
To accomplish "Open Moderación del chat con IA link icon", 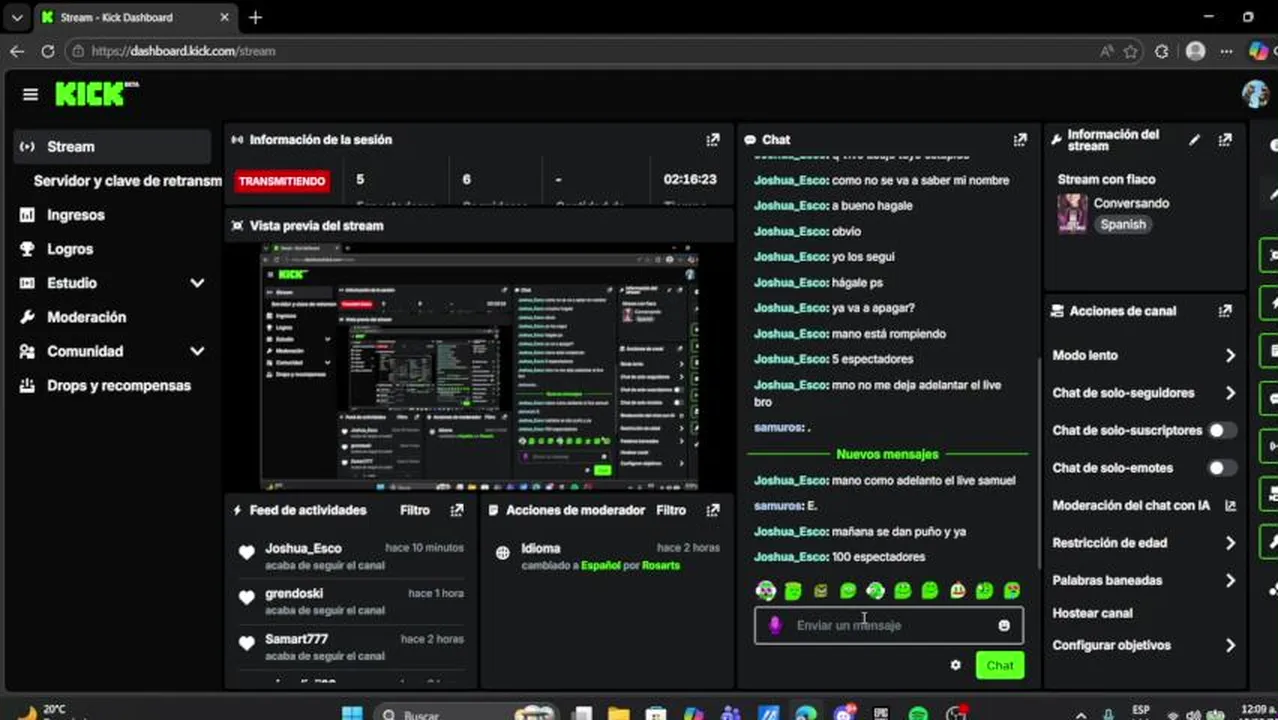I will coord(1230,506).
